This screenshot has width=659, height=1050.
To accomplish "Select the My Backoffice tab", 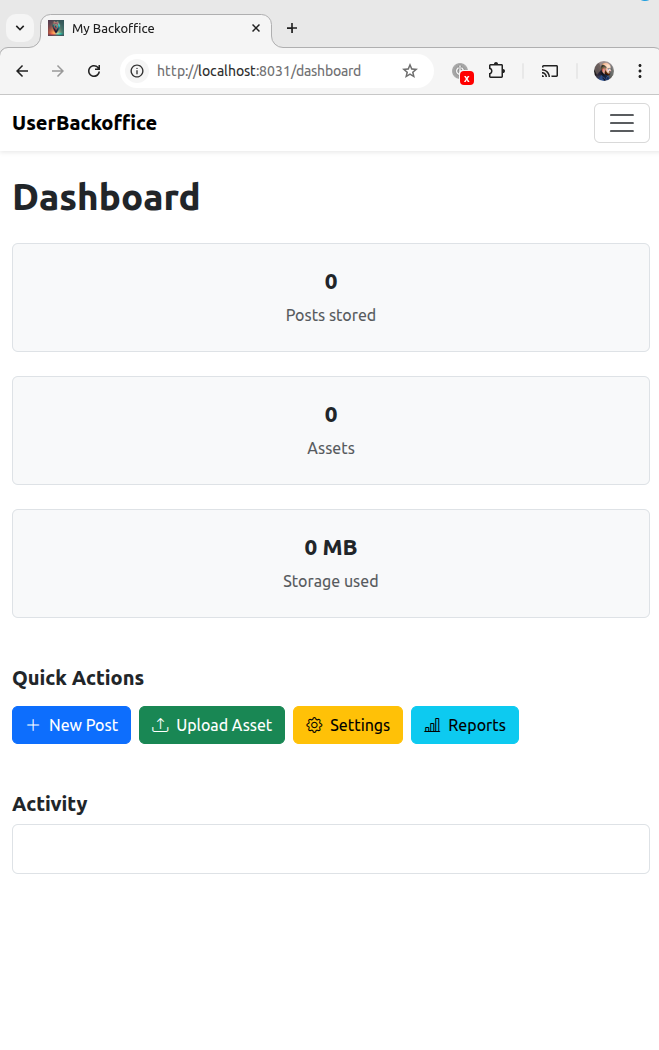I will pyautogui.click(x=150, y=28).
